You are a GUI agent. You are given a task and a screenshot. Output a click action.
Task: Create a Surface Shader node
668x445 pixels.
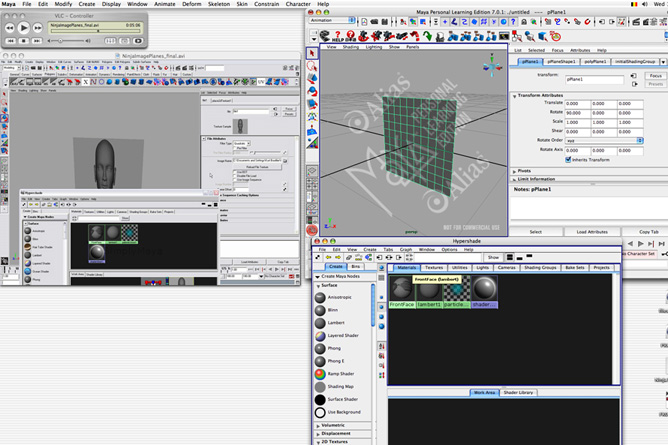pos(337,399)
